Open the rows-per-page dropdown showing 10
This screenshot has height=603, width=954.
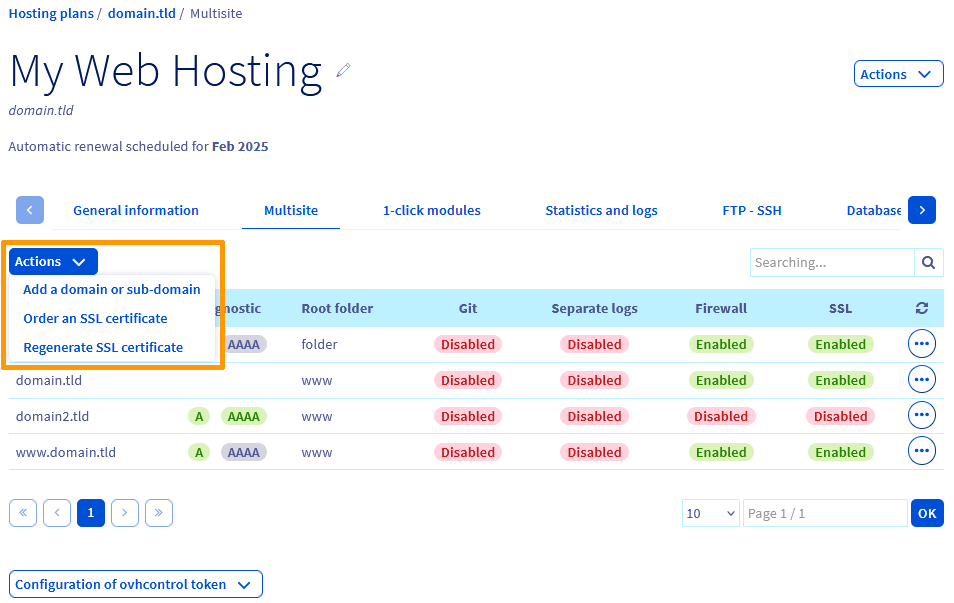(x=710, y=513)
